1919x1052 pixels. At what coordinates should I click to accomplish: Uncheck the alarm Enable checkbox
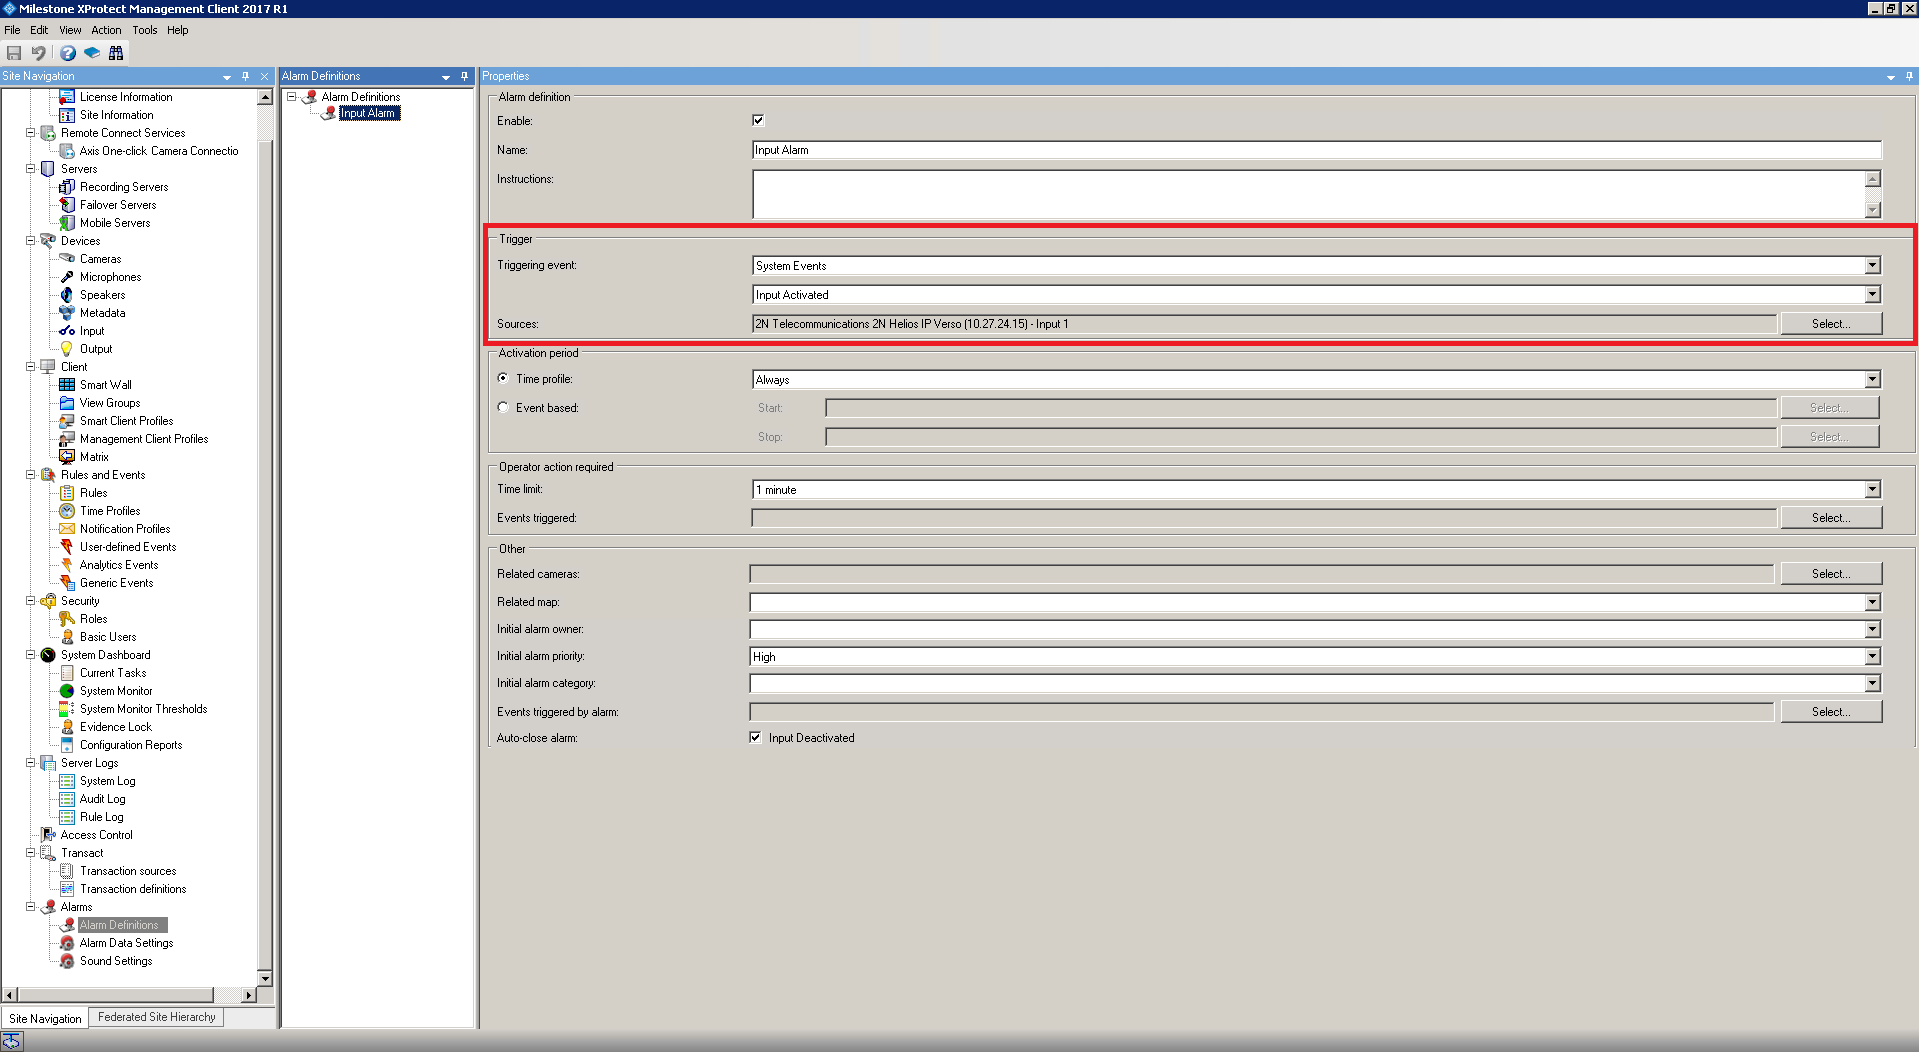point(758,121)
